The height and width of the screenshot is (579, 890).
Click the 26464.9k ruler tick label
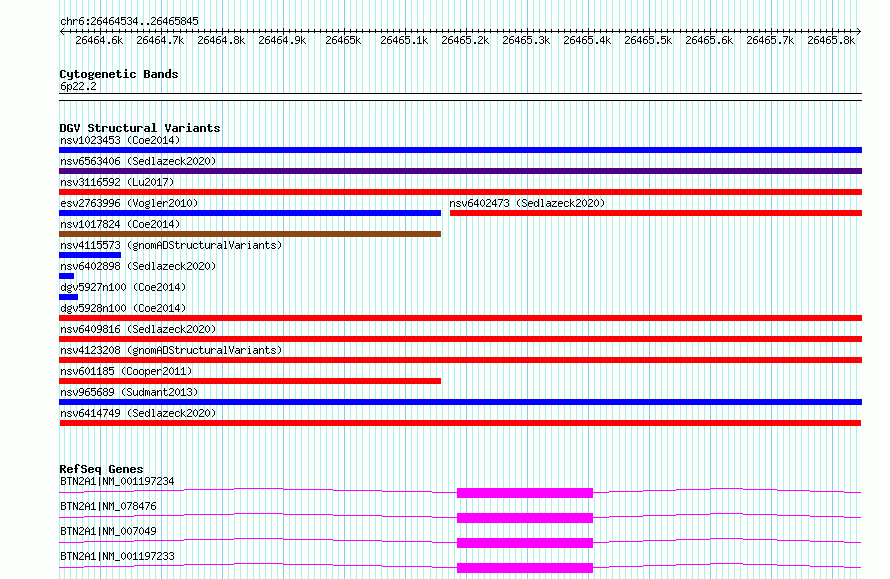282,40
